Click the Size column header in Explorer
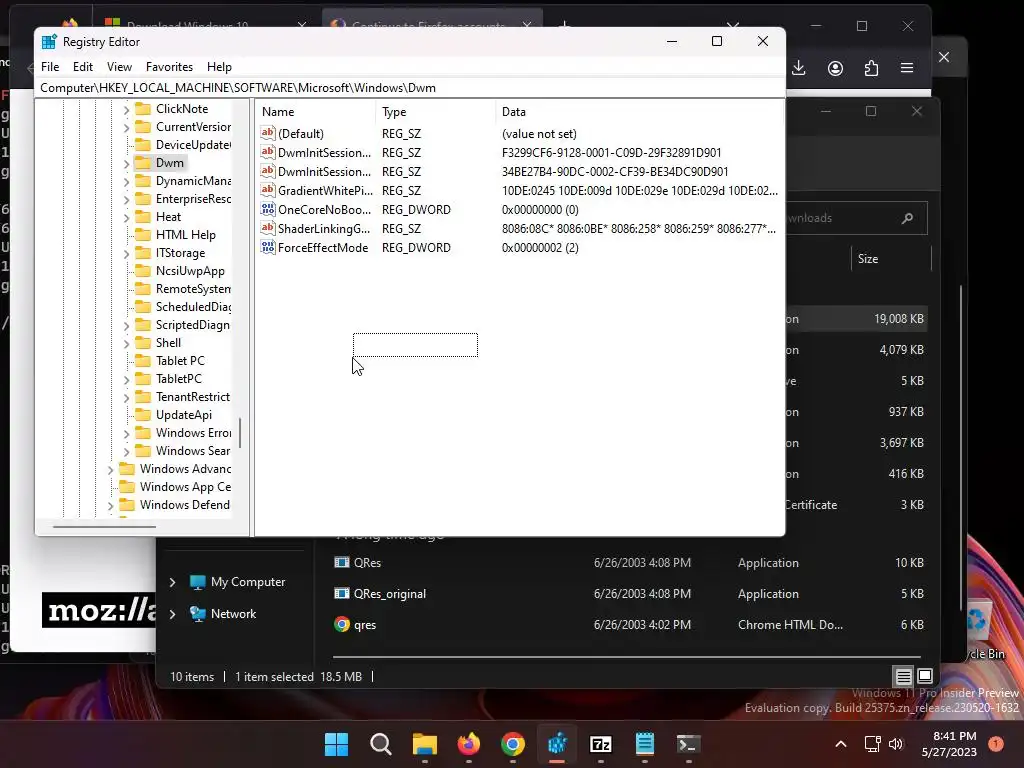This screenshot has width=1024, height=768. click(867, 259)
